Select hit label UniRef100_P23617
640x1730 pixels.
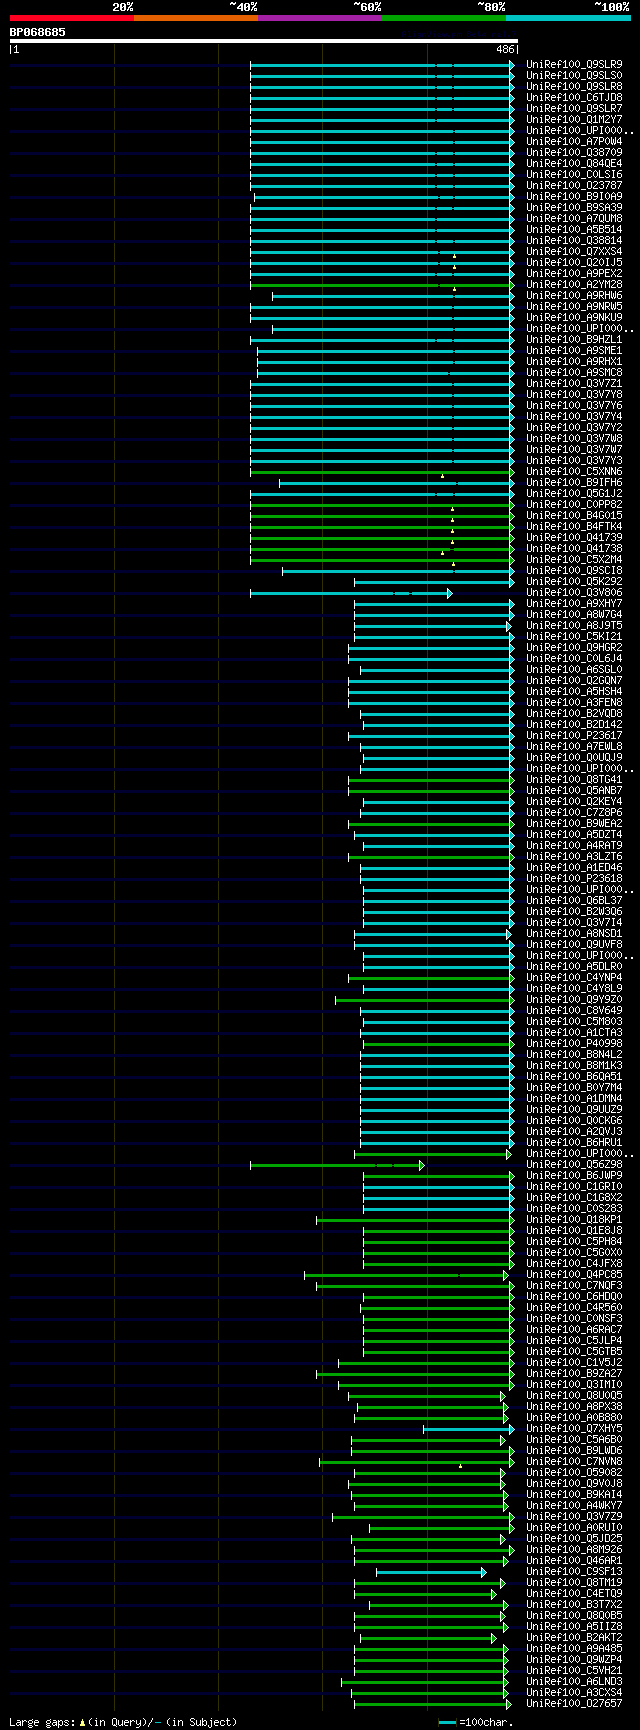pos(574,736)
